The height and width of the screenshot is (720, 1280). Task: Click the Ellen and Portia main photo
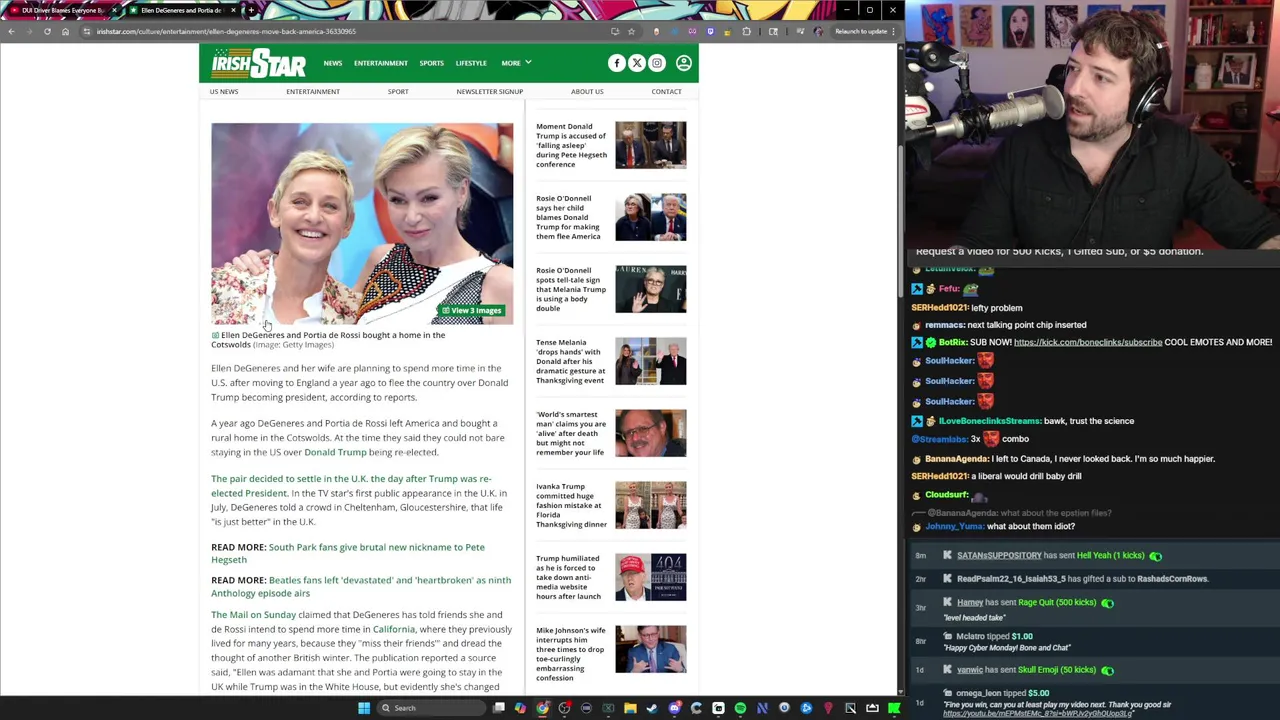(x=362, y=223)
